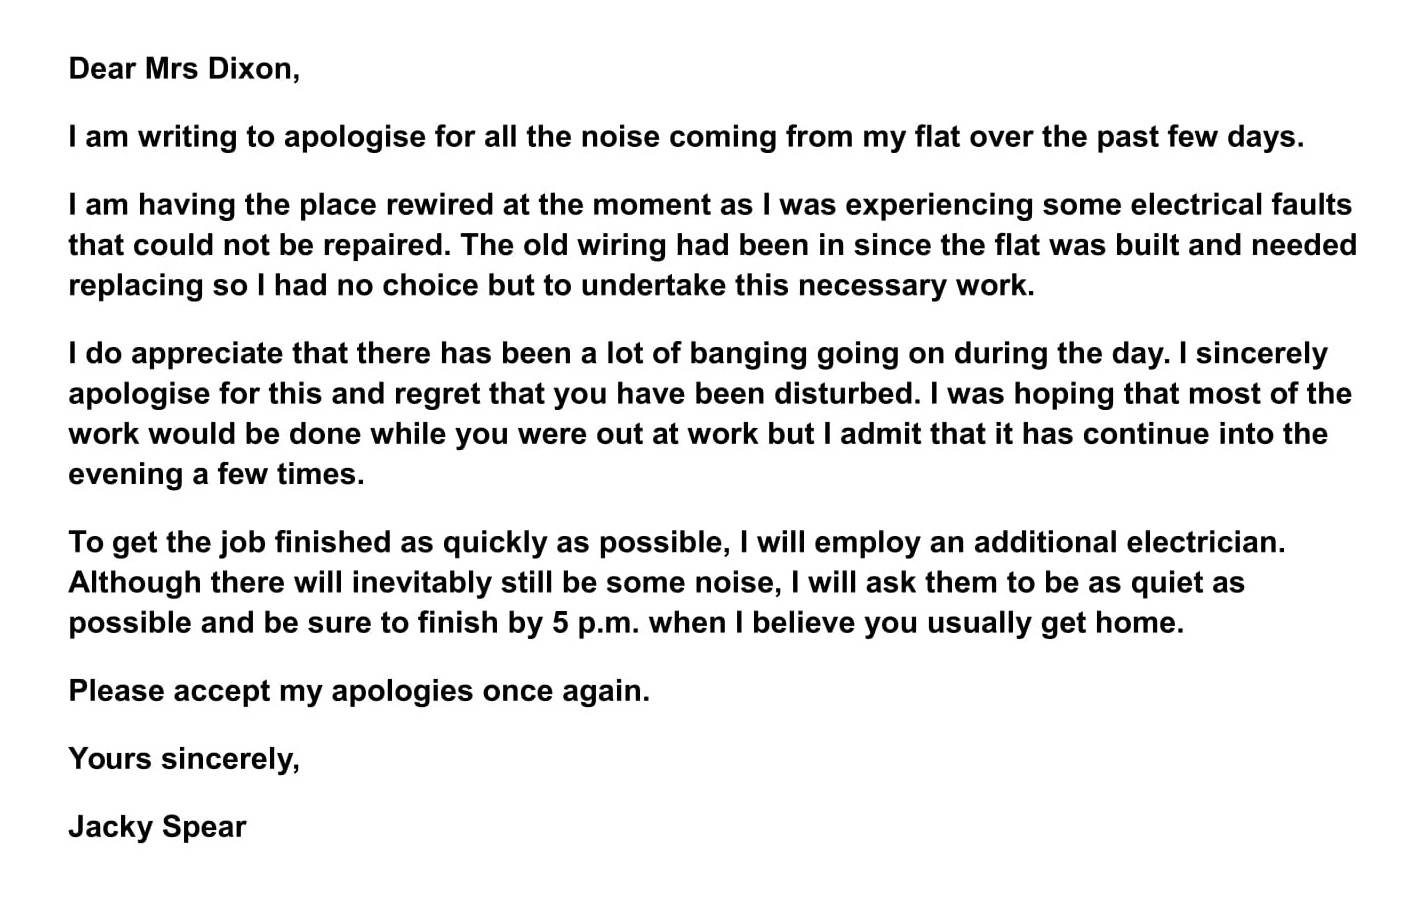Click the phrase "evening a few times"

(x=215, y=473)
